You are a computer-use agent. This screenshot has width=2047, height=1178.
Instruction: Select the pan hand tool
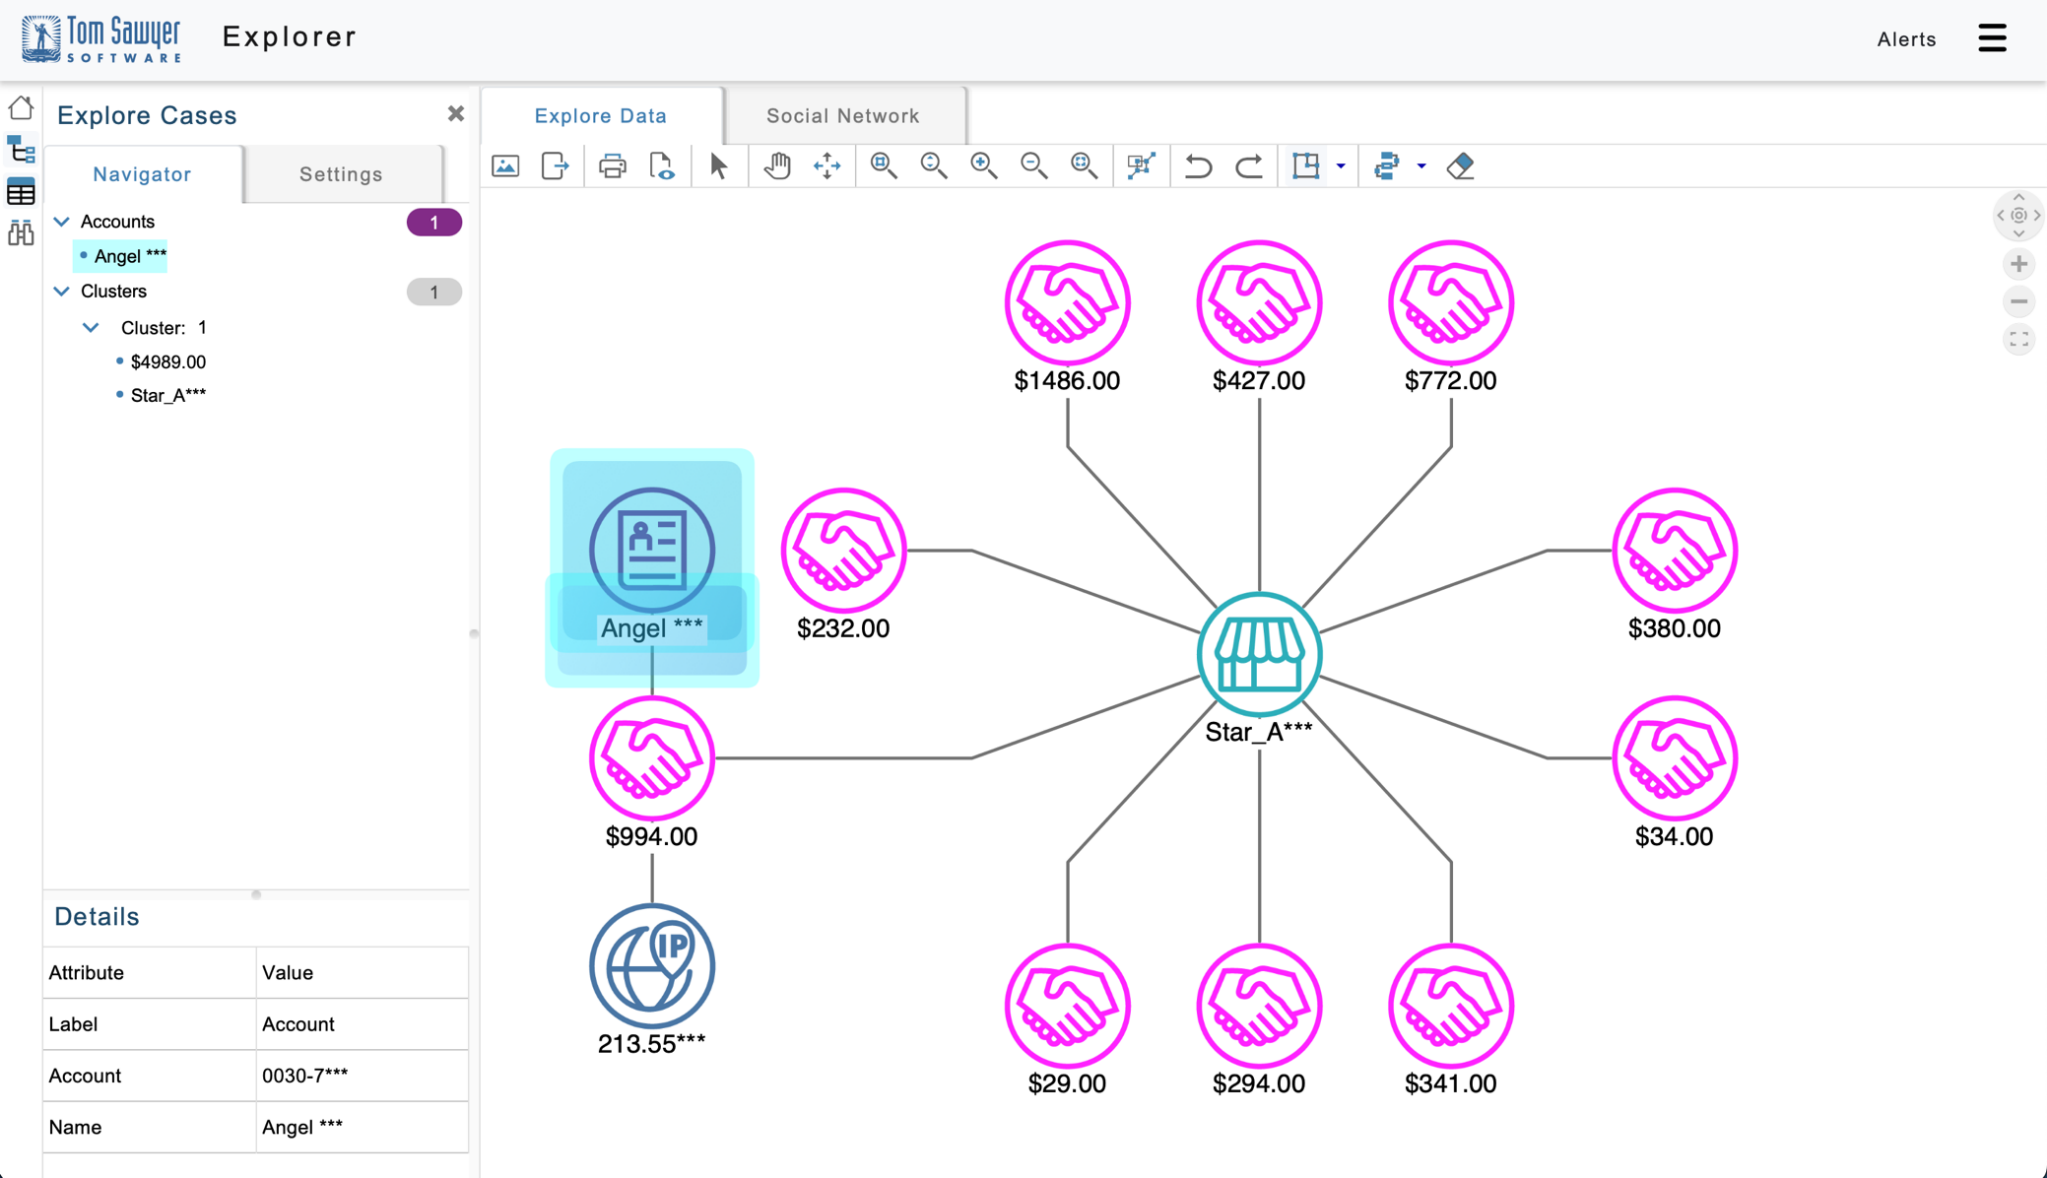(x=777, y=166)
